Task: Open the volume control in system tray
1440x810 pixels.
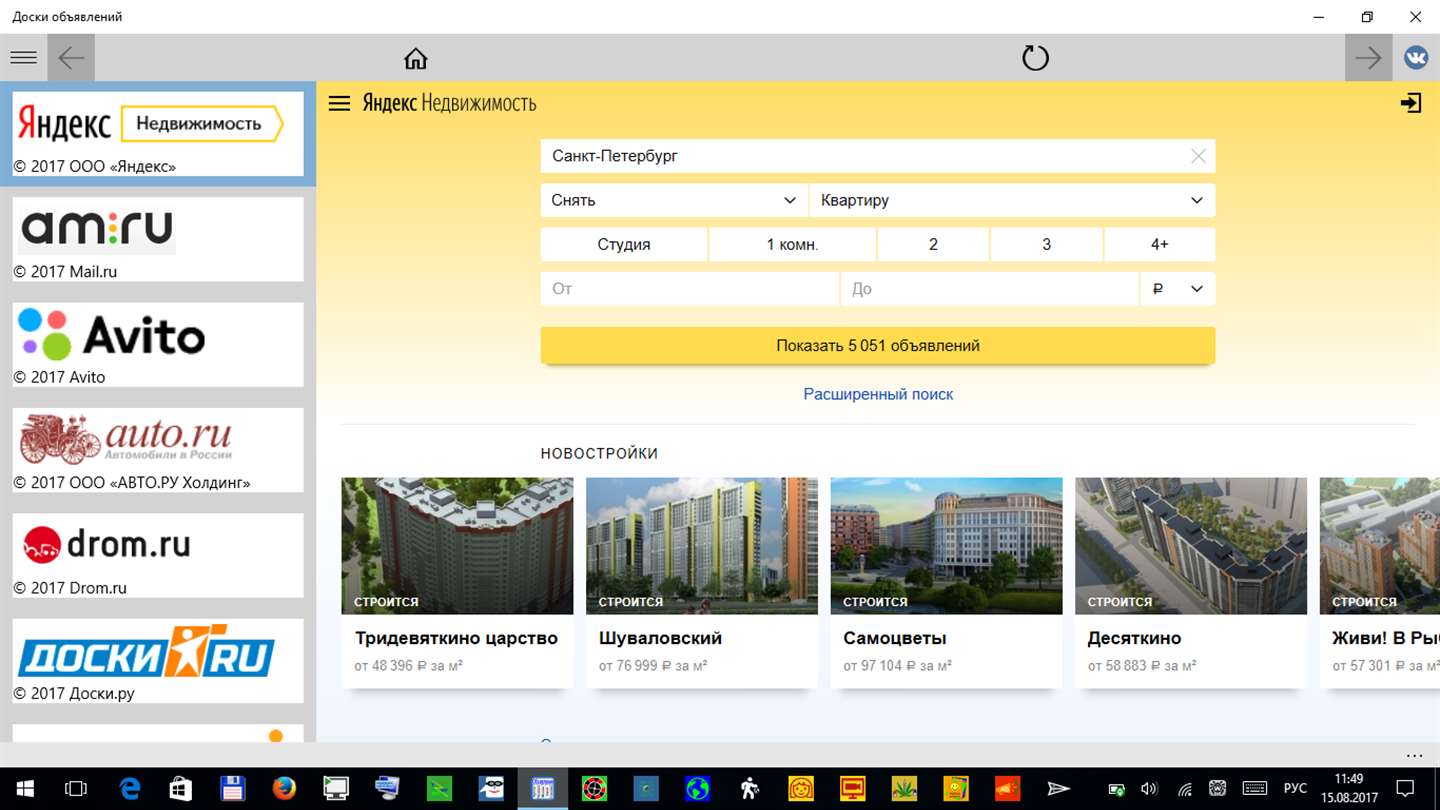Action: [x=1150, y=789]
